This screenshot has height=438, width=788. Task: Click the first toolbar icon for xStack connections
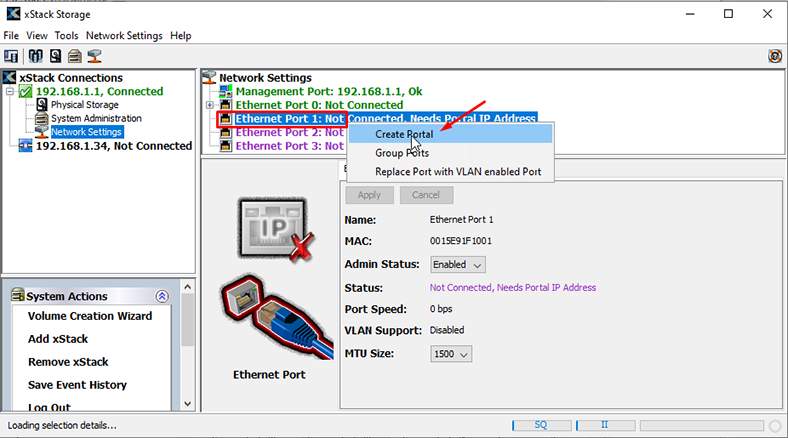11,56
